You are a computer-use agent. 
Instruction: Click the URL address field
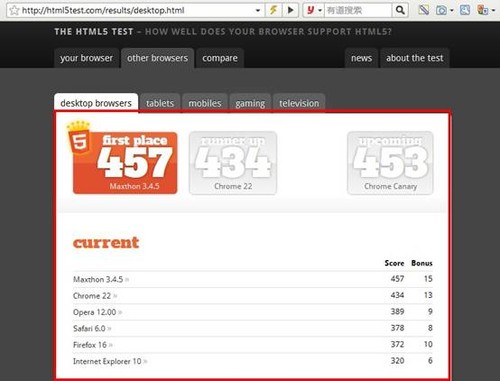pyautogui.click(x=137, y=10)
